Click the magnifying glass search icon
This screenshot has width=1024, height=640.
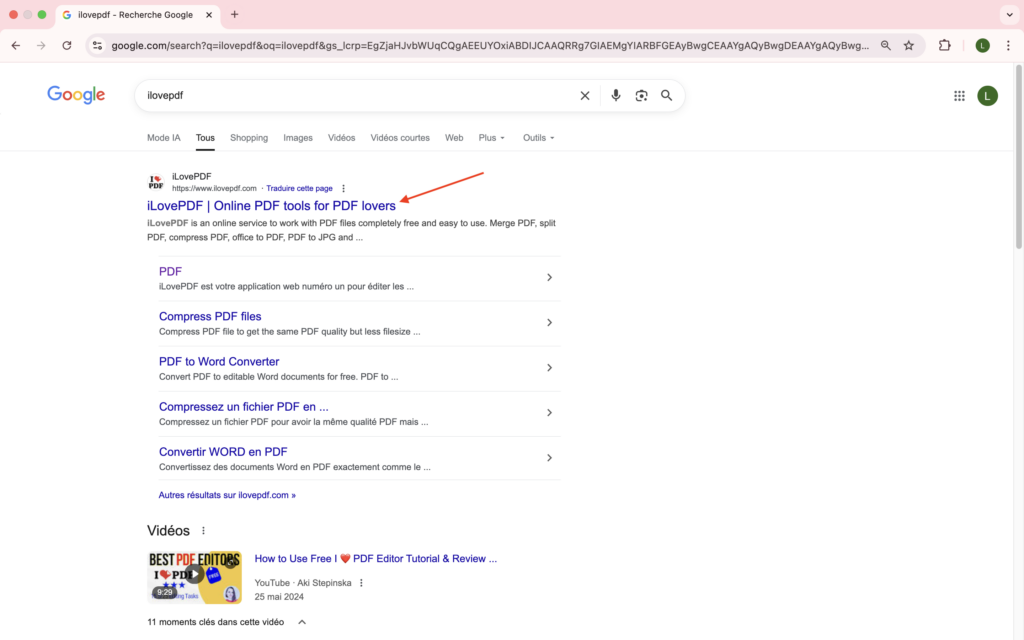coord(667,96)
